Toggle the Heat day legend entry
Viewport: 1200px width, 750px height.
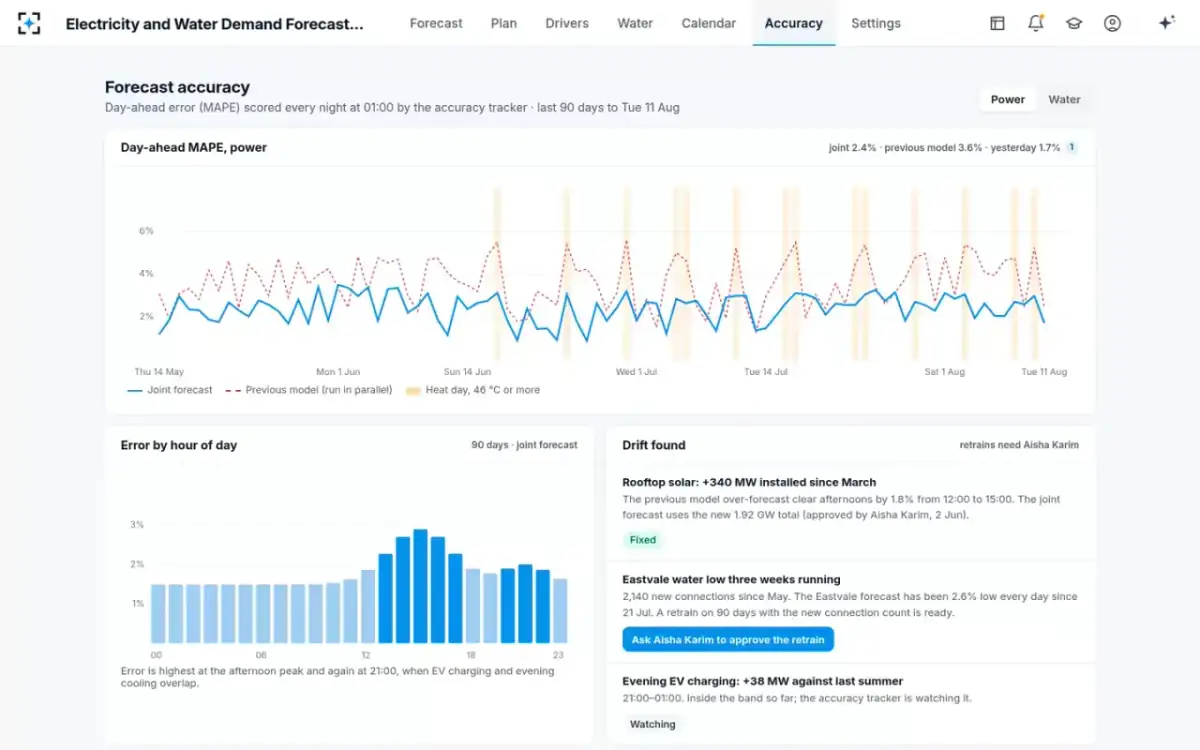[x=472, y=390]
